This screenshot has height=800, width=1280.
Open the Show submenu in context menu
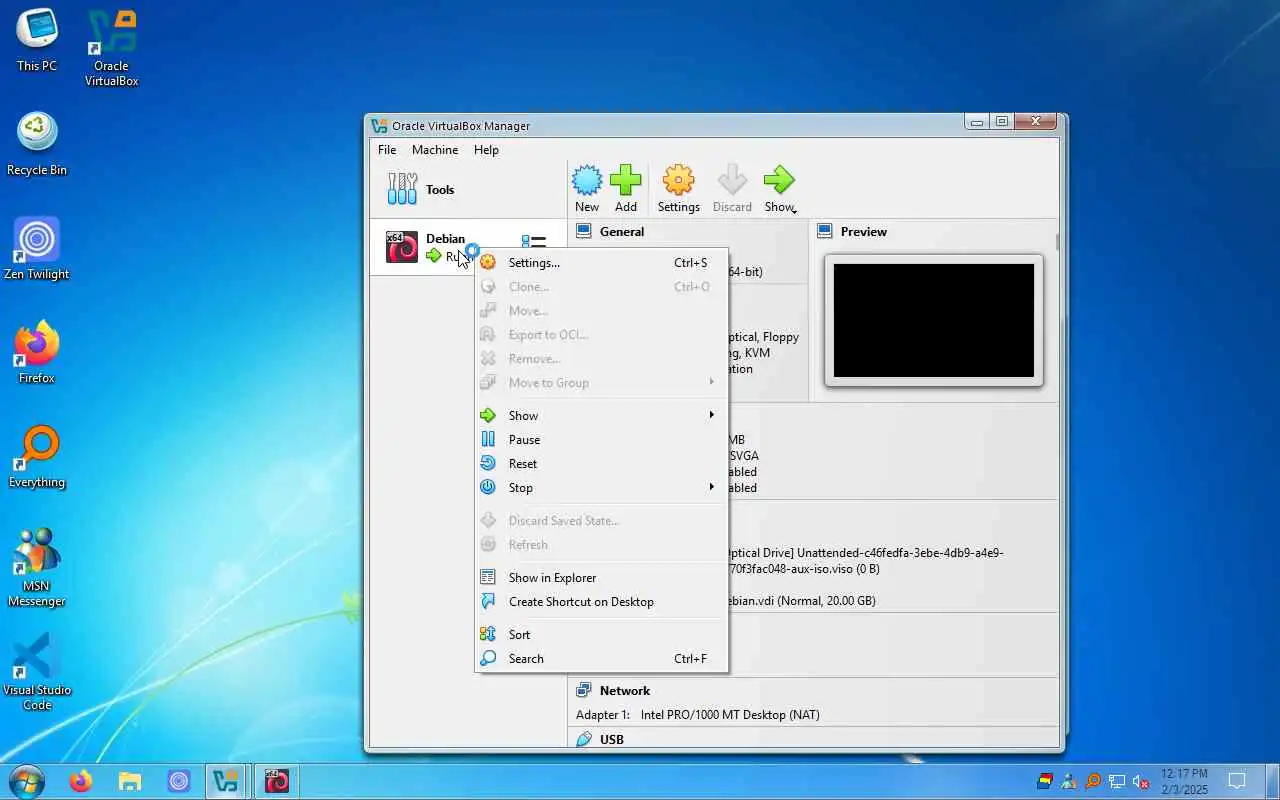tap(601, 416)
